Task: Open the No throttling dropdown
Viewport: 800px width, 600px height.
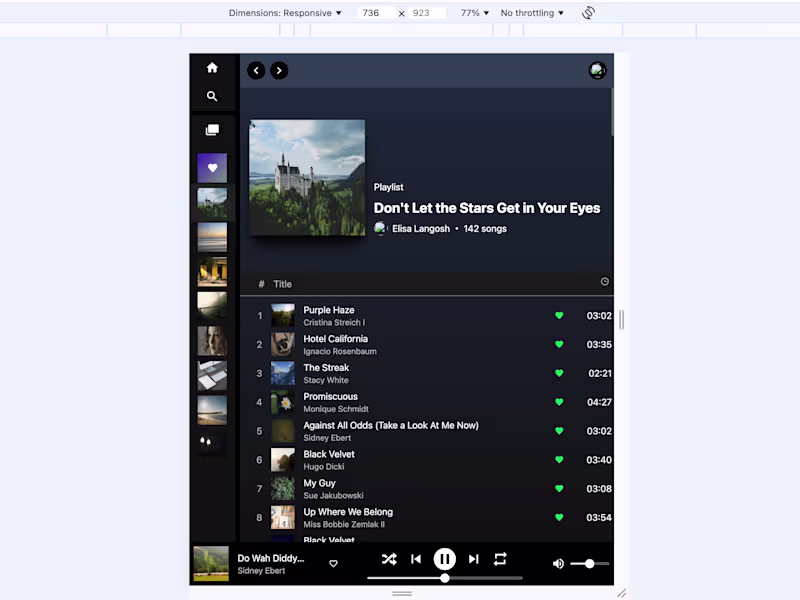Action: click(x=532, y=13)
